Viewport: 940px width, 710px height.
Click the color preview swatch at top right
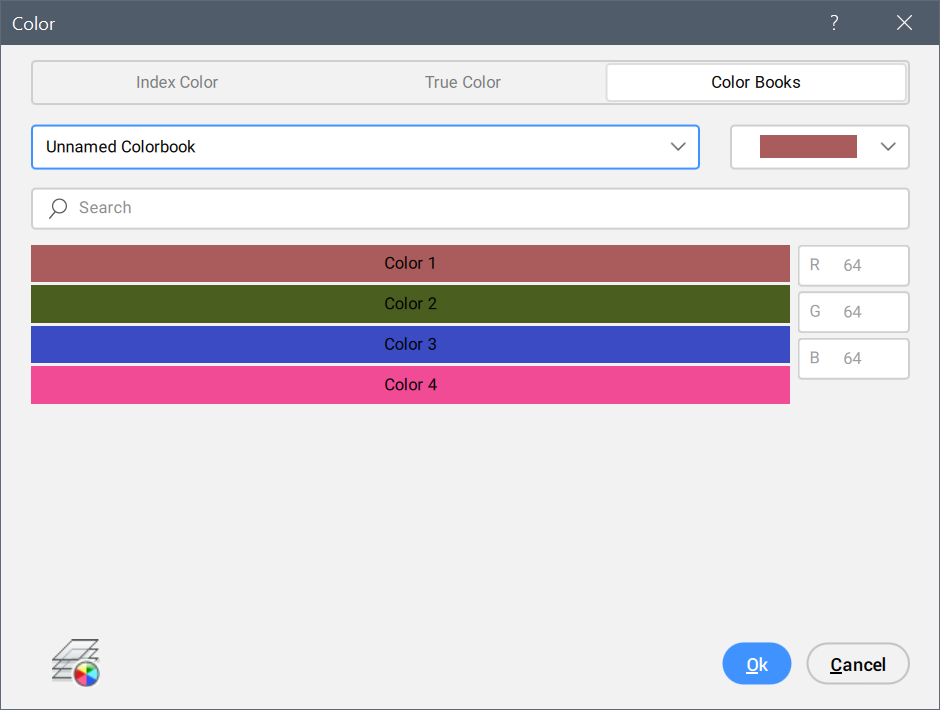tap(808, 147)
